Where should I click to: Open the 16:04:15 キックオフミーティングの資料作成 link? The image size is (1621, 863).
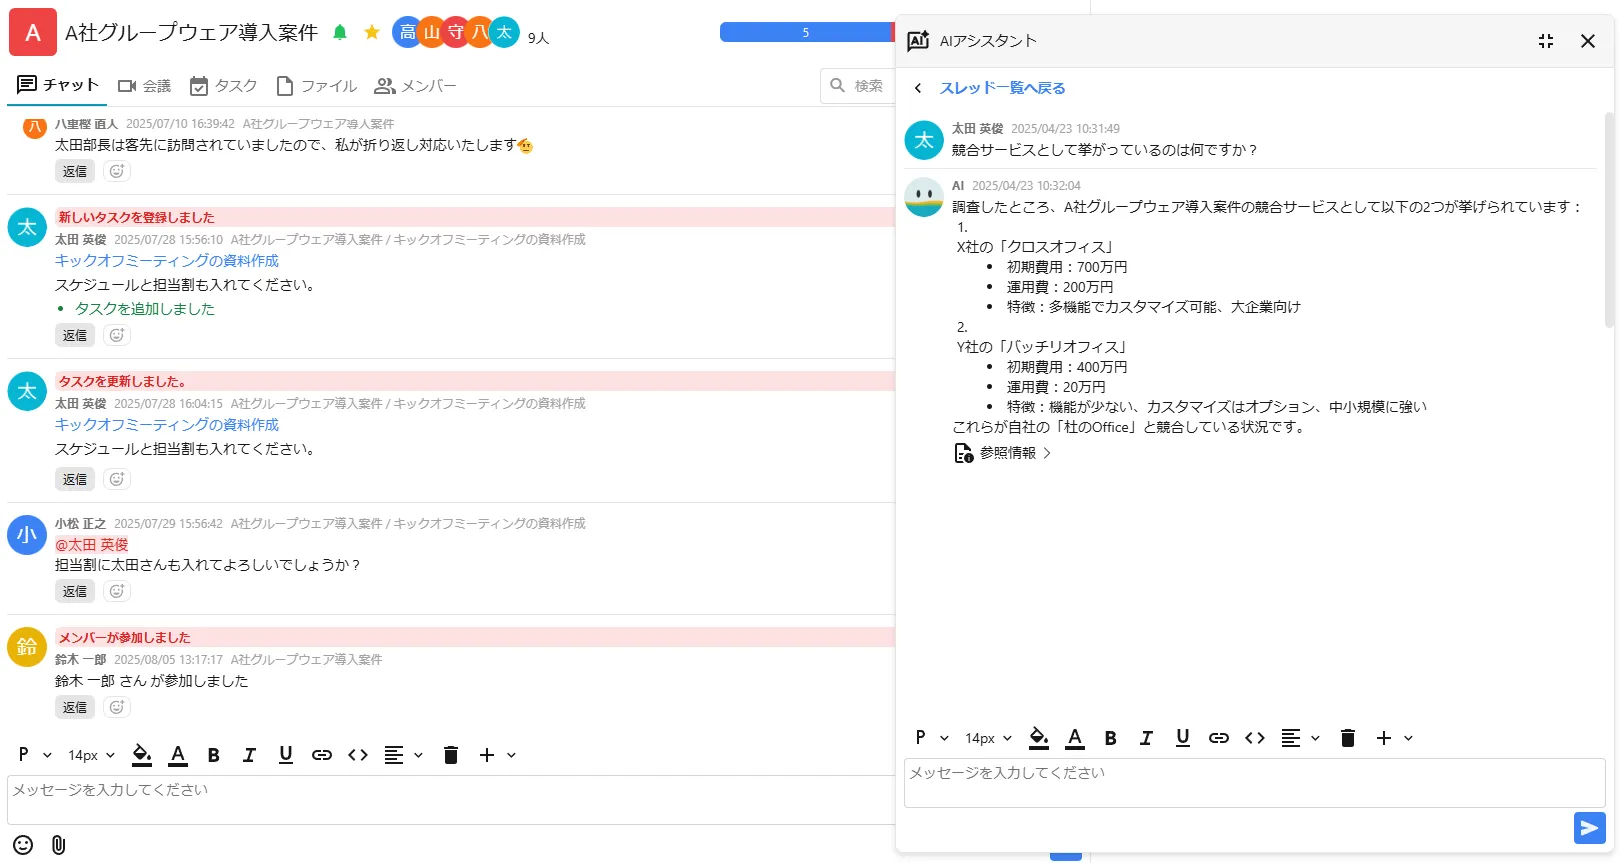[x=167, y=425]
